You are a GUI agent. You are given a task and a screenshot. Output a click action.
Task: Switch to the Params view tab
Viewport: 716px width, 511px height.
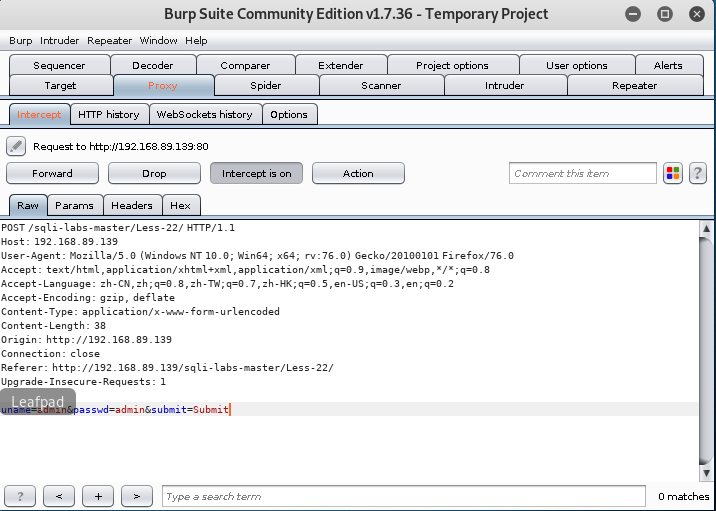[74, 205]
